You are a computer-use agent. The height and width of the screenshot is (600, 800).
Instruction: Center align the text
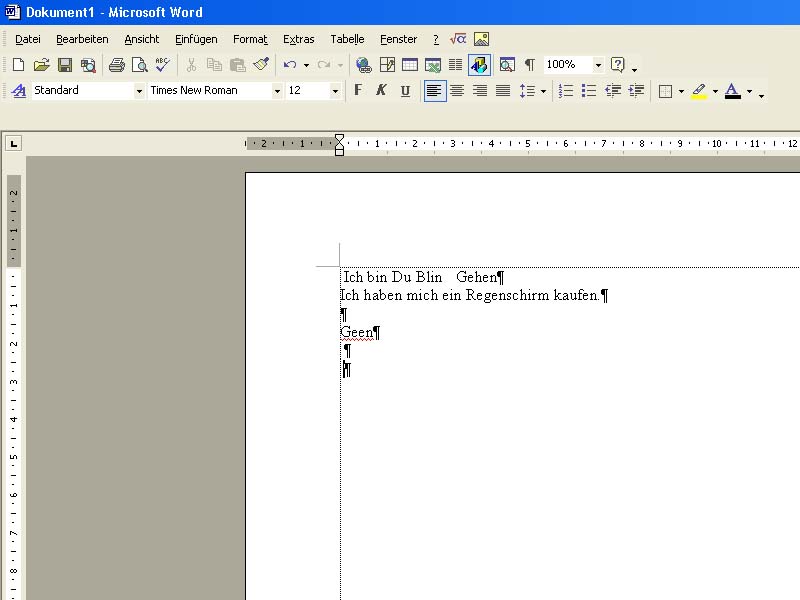point(457,91)
